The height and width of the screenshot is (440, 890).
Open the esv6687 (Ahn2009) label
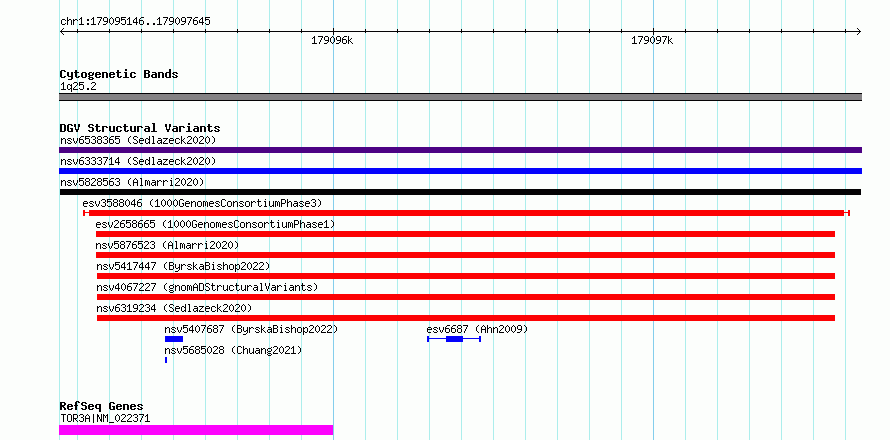(x=477, y=329)
